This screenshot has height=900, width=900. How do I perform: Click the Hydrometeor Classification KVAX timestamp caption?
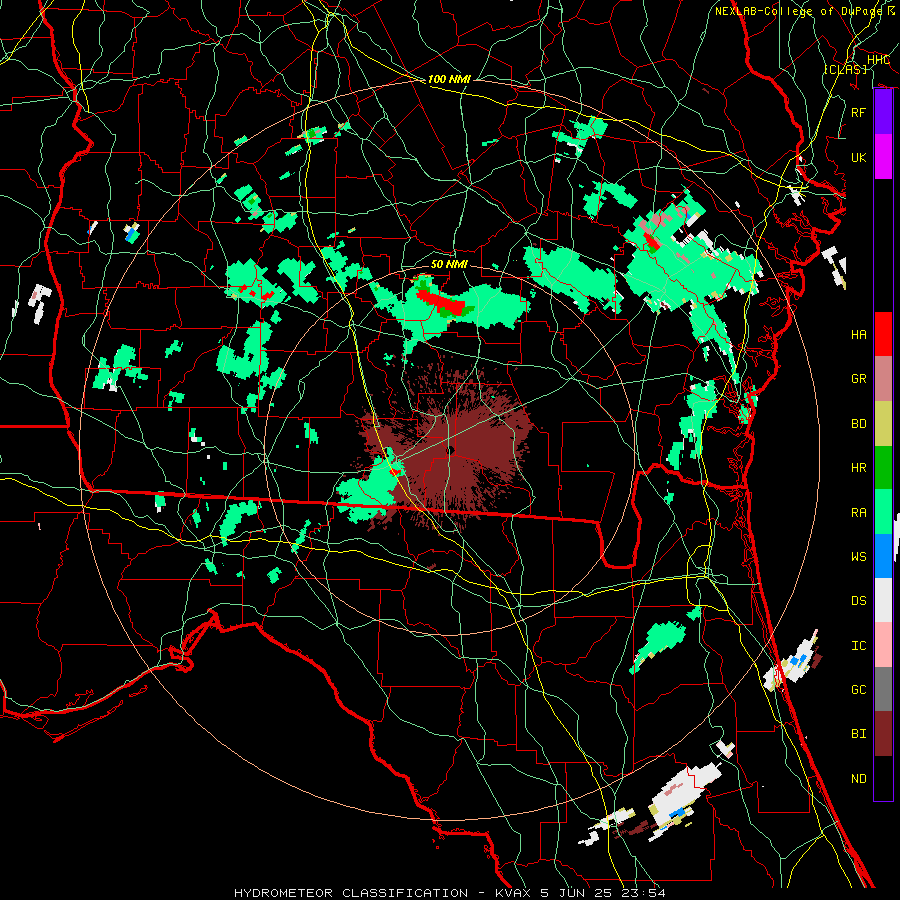450,893
